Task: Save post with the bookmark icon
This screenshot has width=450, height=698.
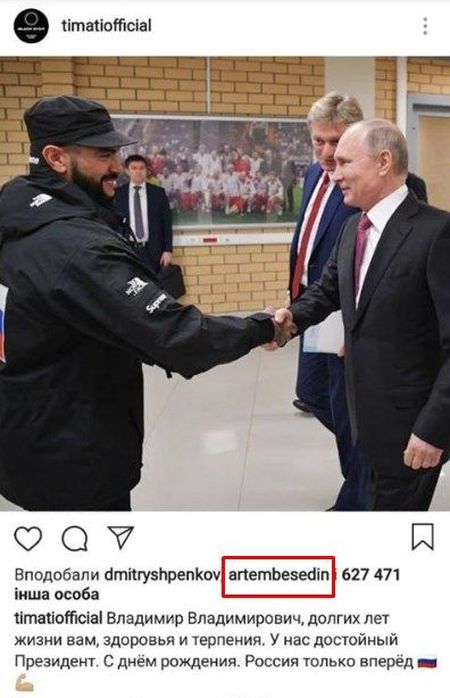Action: click(422, 536)
